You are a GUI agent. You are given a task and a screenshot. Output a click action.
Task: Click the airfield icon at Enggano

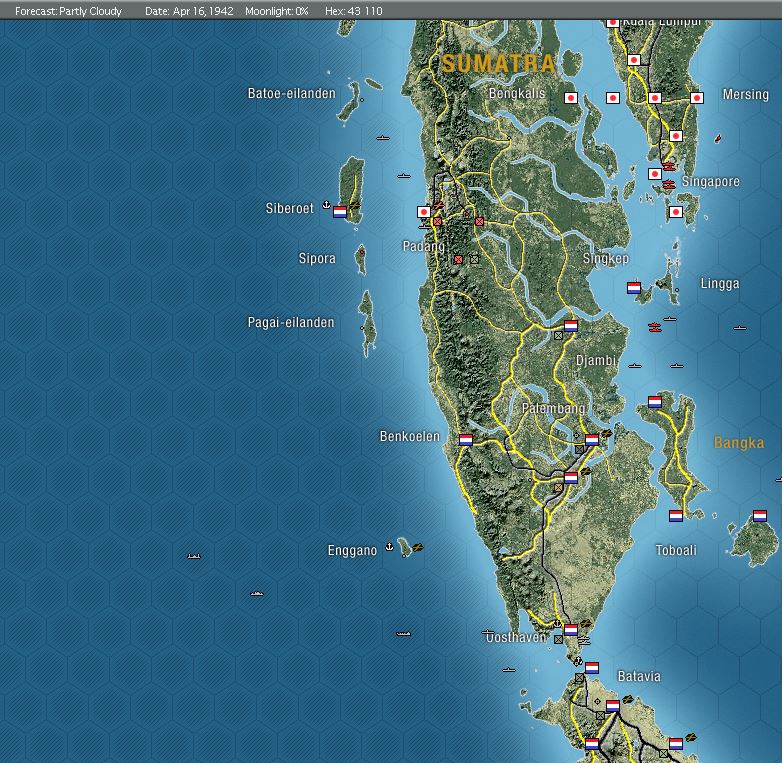point(417,548)
